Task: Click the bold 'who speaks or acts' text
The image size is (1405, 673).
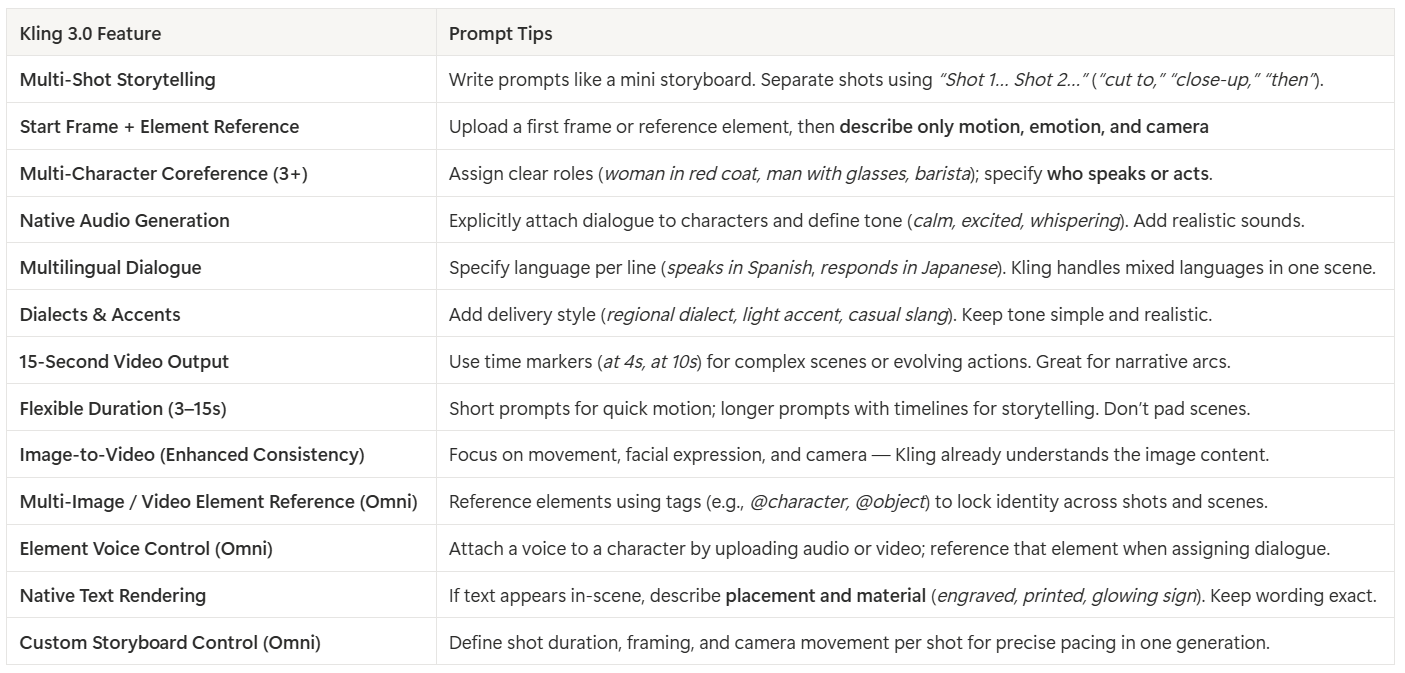Action: 1128,174
